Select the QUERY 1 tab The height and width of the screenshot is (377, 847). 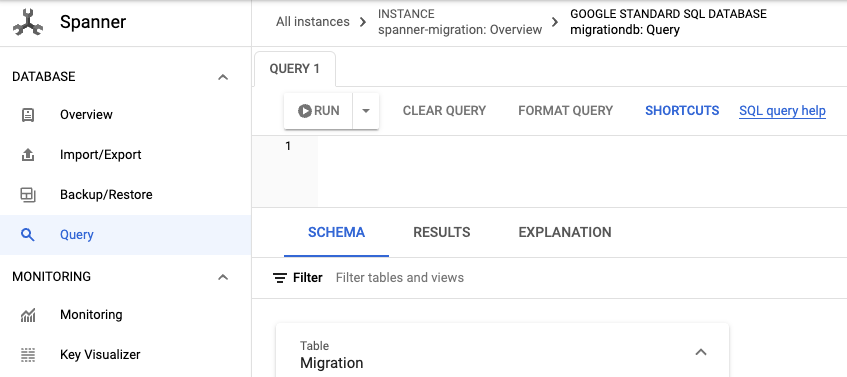[x=294, y=69]
